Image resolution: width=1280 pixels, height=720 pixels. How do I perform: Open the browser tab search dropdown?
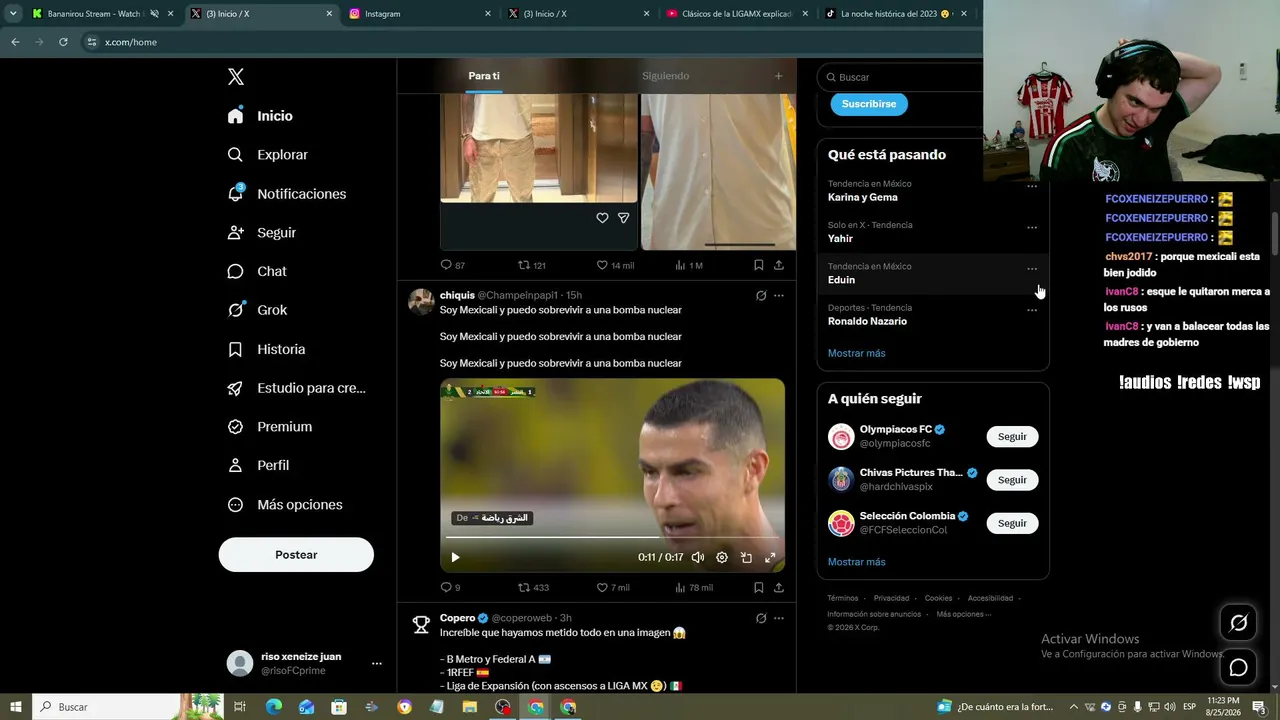click(x=13, y=14)
